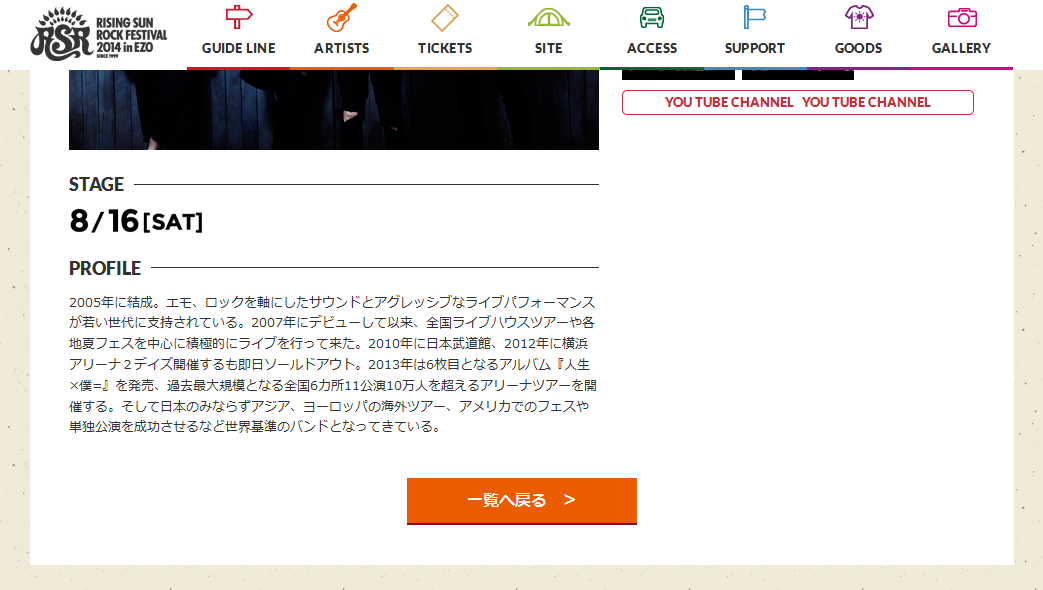Select the GOODS menu item
The height and width of the screenshot is (590, 1043).
858,48
